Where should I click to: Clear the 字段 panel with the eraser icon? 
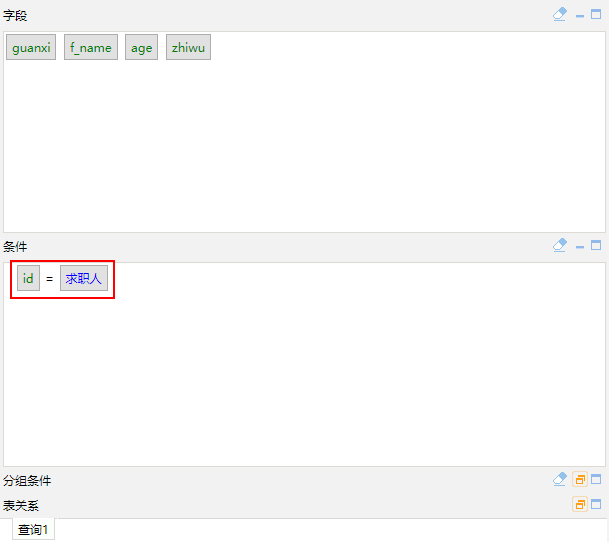point(560,15)
